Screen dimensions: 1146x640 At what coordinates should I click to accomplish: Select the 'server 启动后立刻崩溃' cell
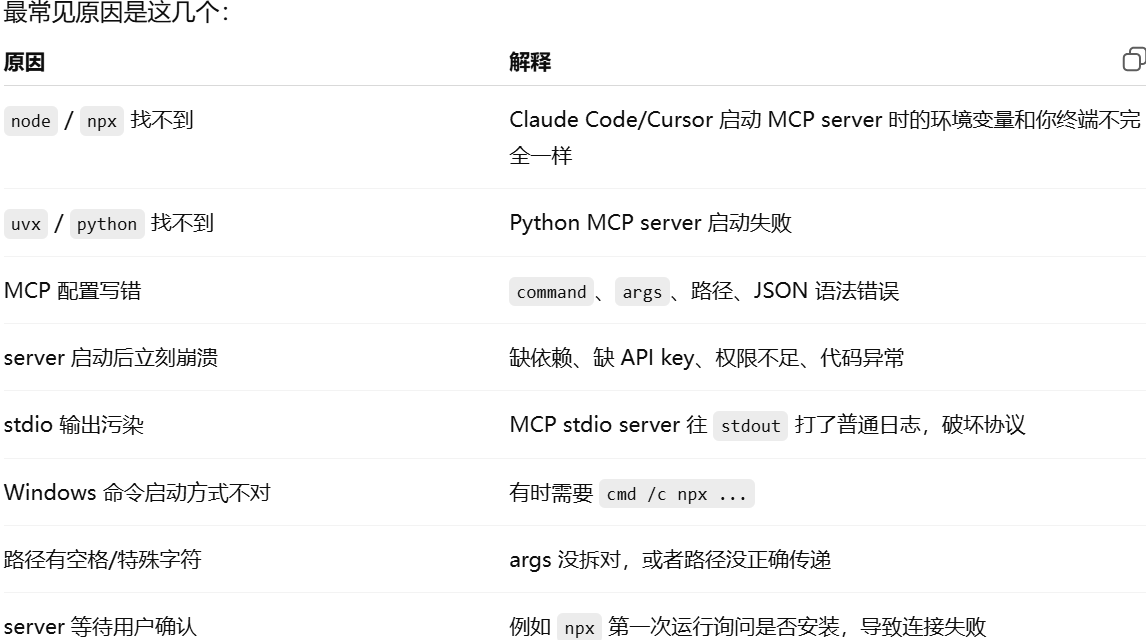[x=110, y=358]
